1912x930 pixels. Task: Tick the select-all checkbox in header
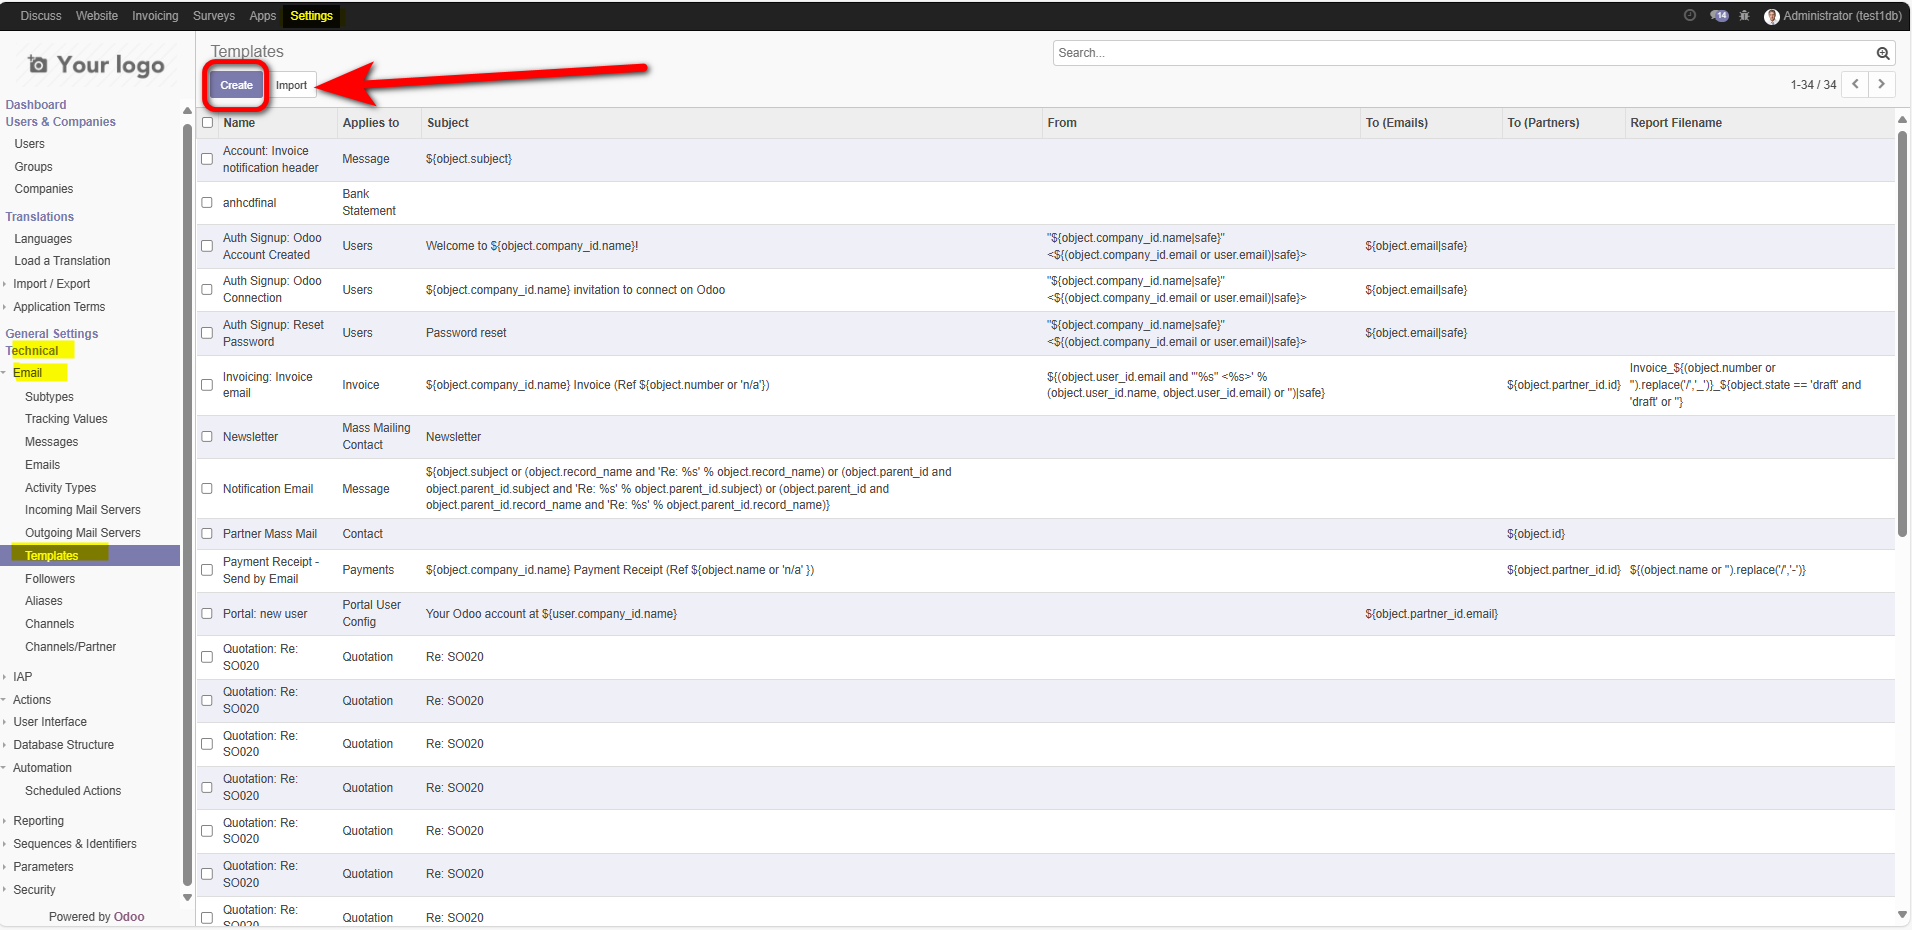[208, 123]
